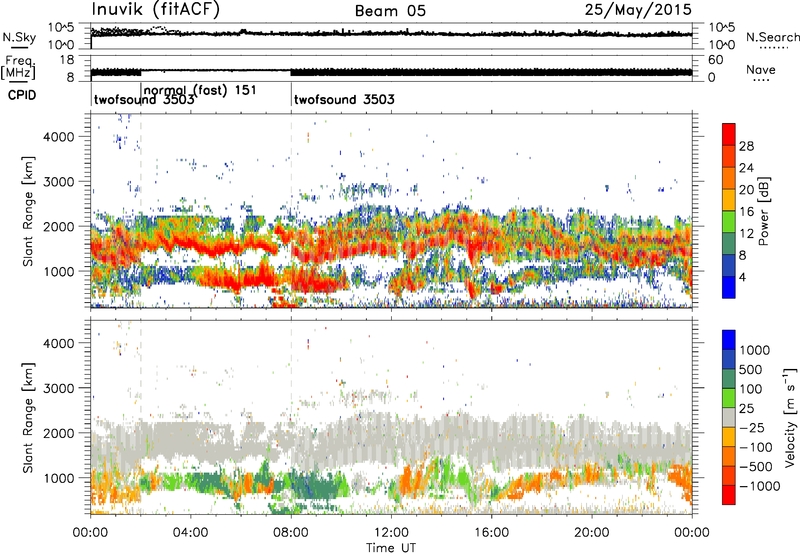The height and width of the screenshot is (554, 800).
Task: Click '4000' tick on power panel axis
Action: 58,137
